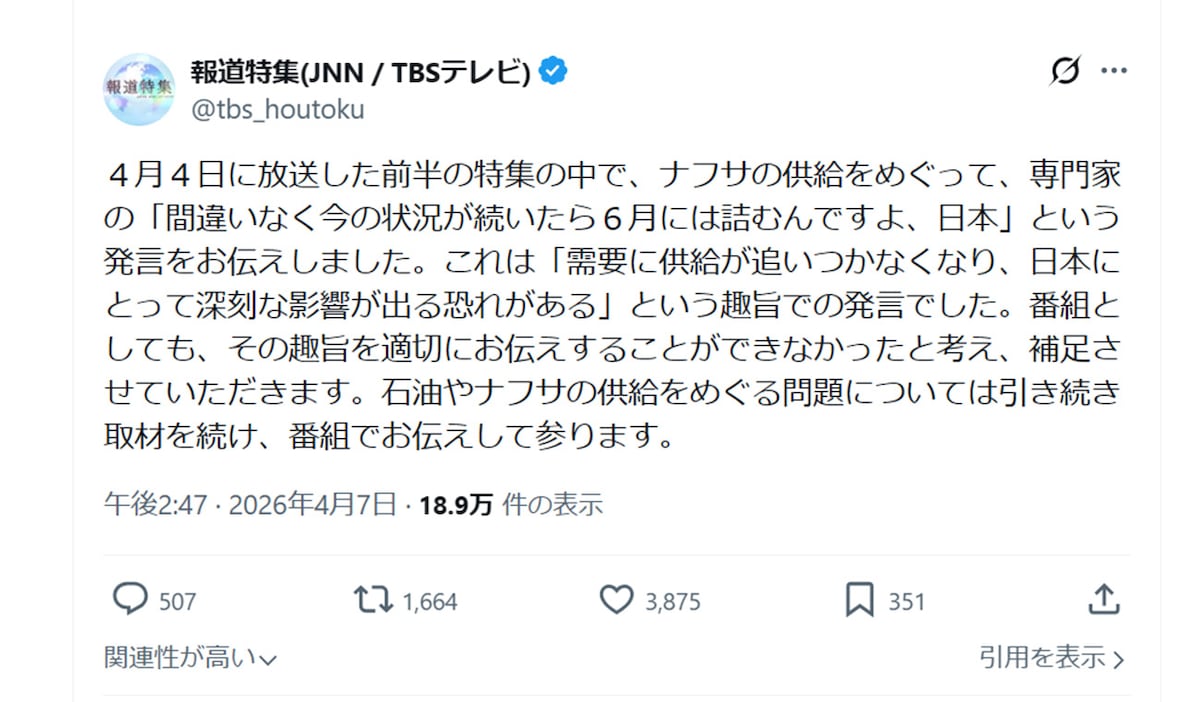Click the reply speech bubble icon
This screenshot has width=1200, height=702.
tap(130, 599)
